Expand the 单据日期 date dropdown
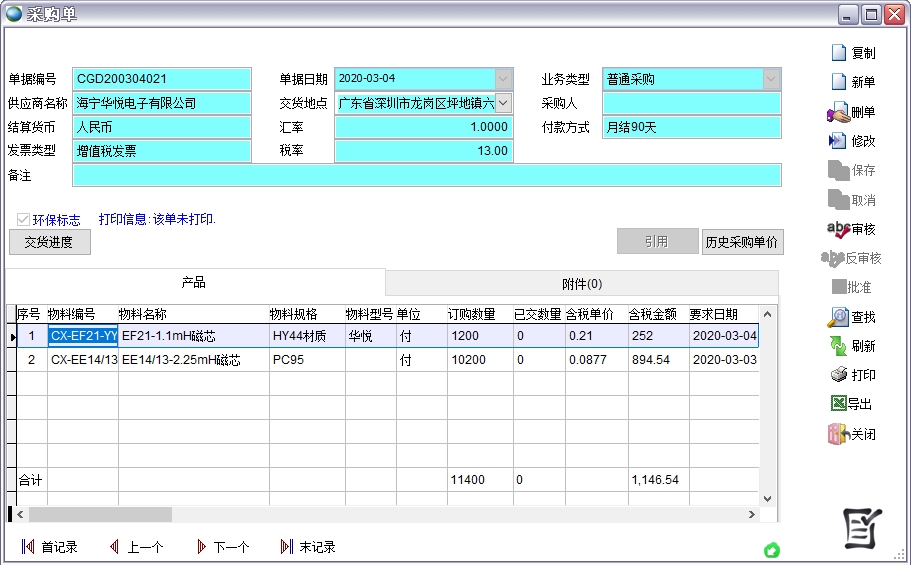Image resolution: width=911 pixels, height=565 pixels. pyautogui.click(x=503, y=78)
